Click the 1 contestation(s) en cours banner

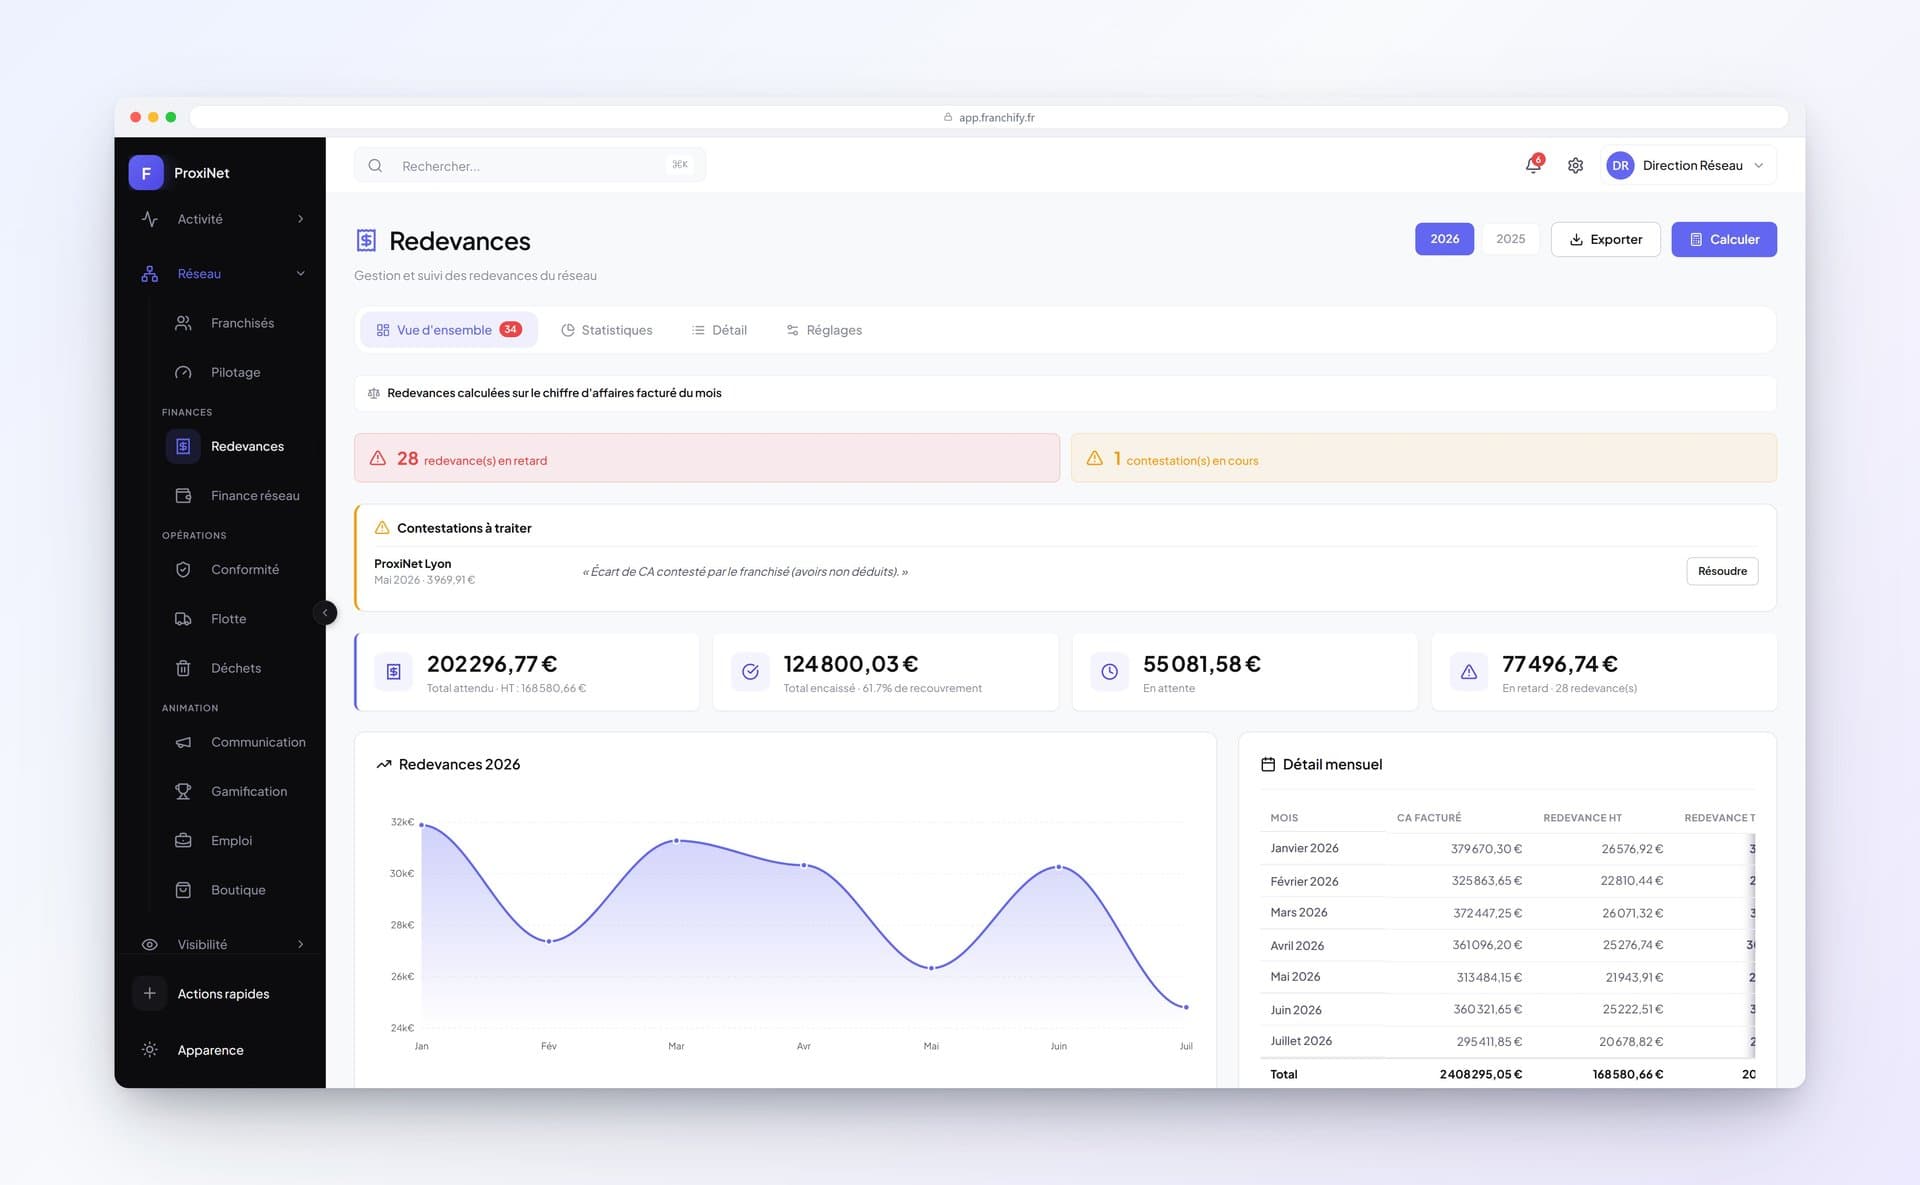click(1424, 458)
